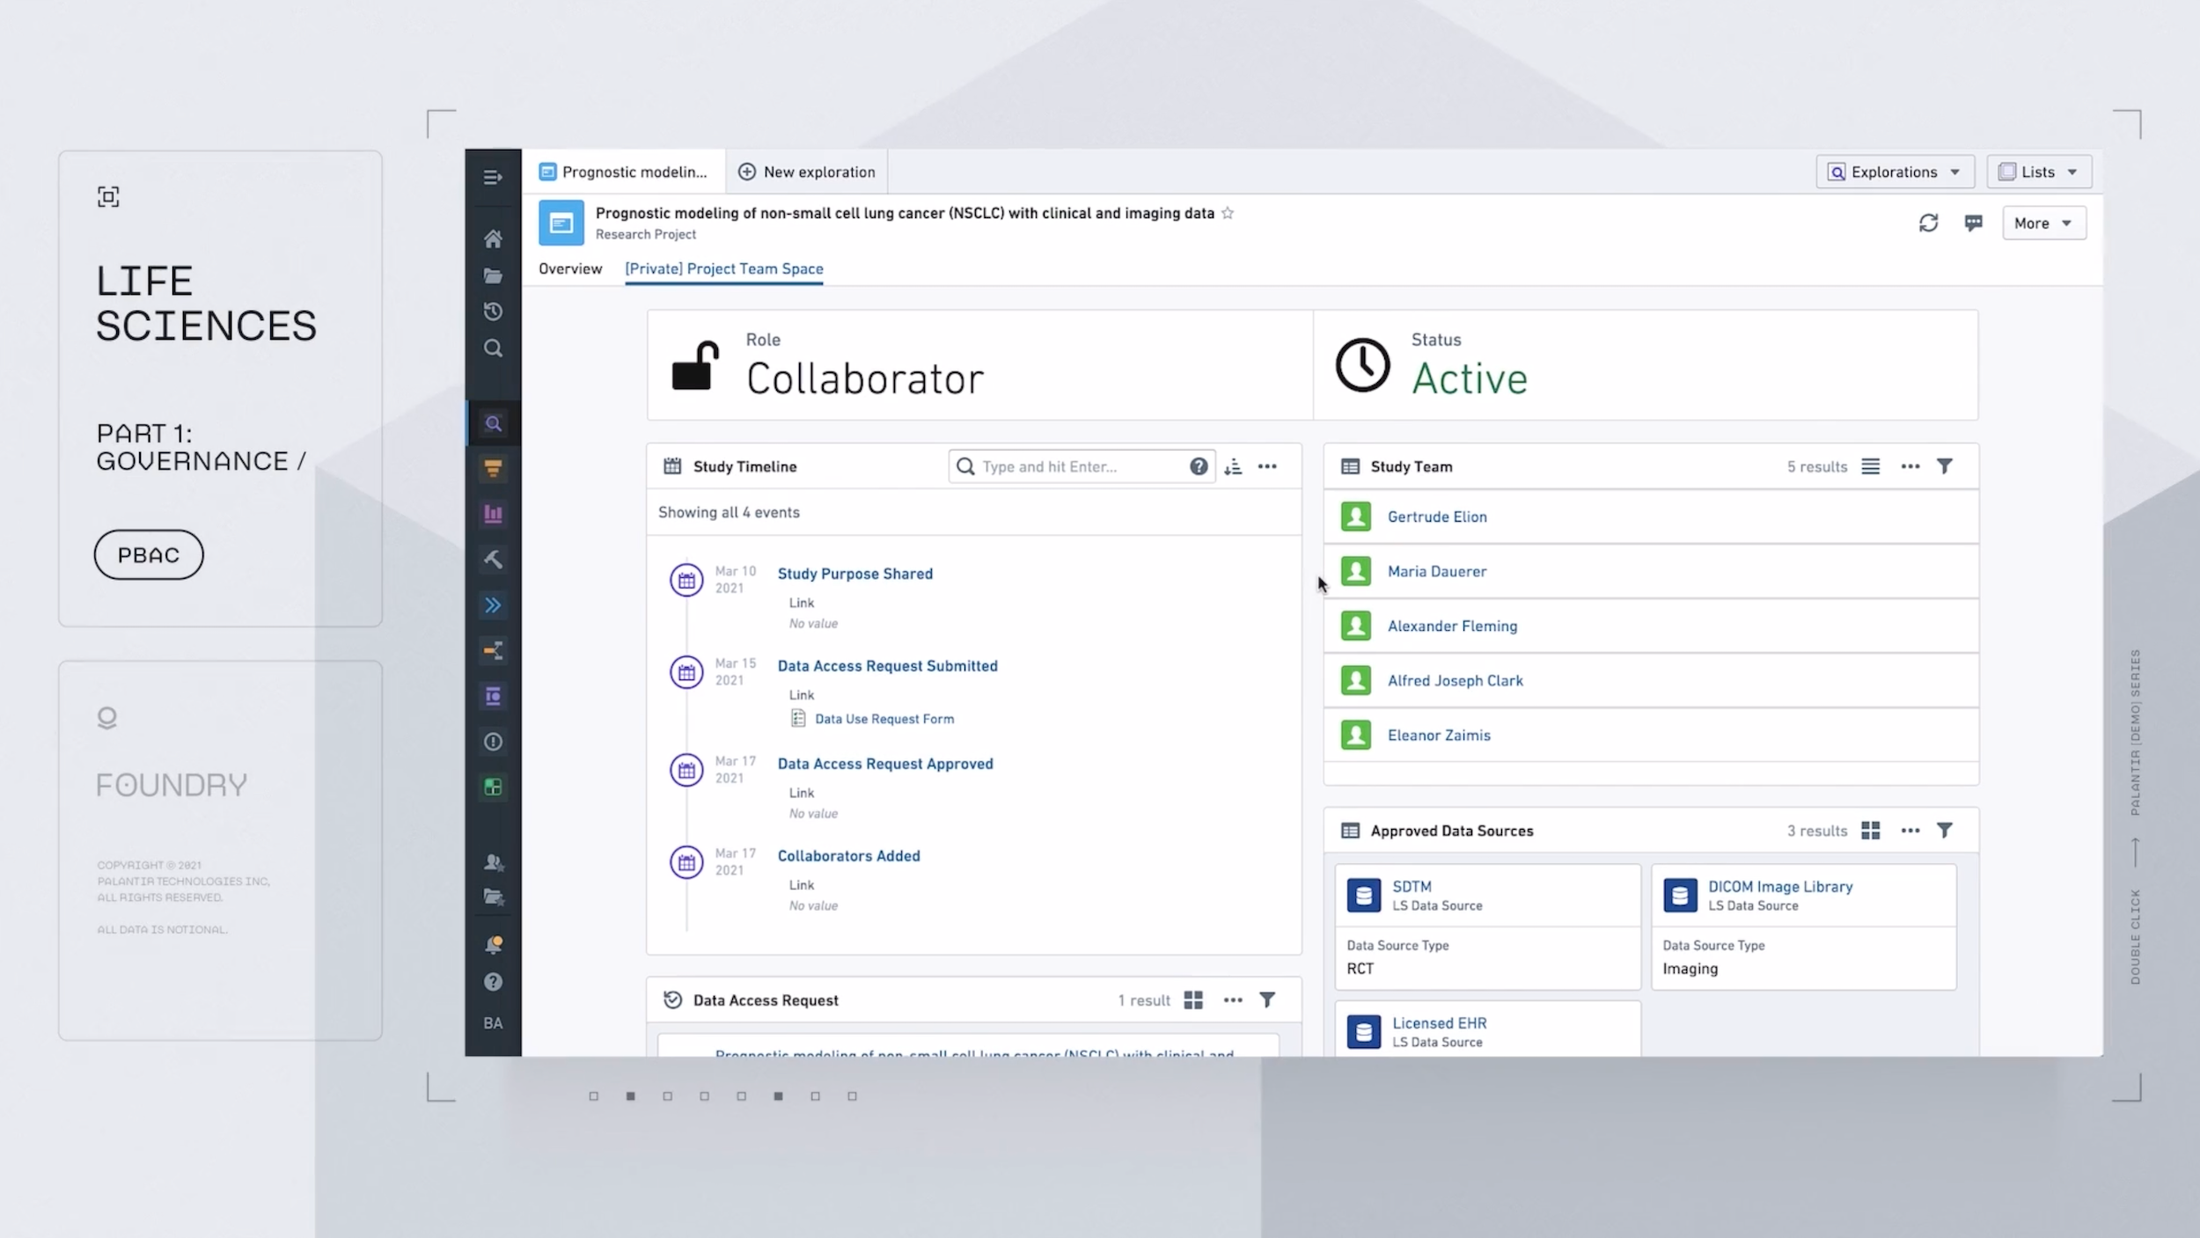
Task: Click the Study Timeline search input field
Action: click(x=1080, y=466)
